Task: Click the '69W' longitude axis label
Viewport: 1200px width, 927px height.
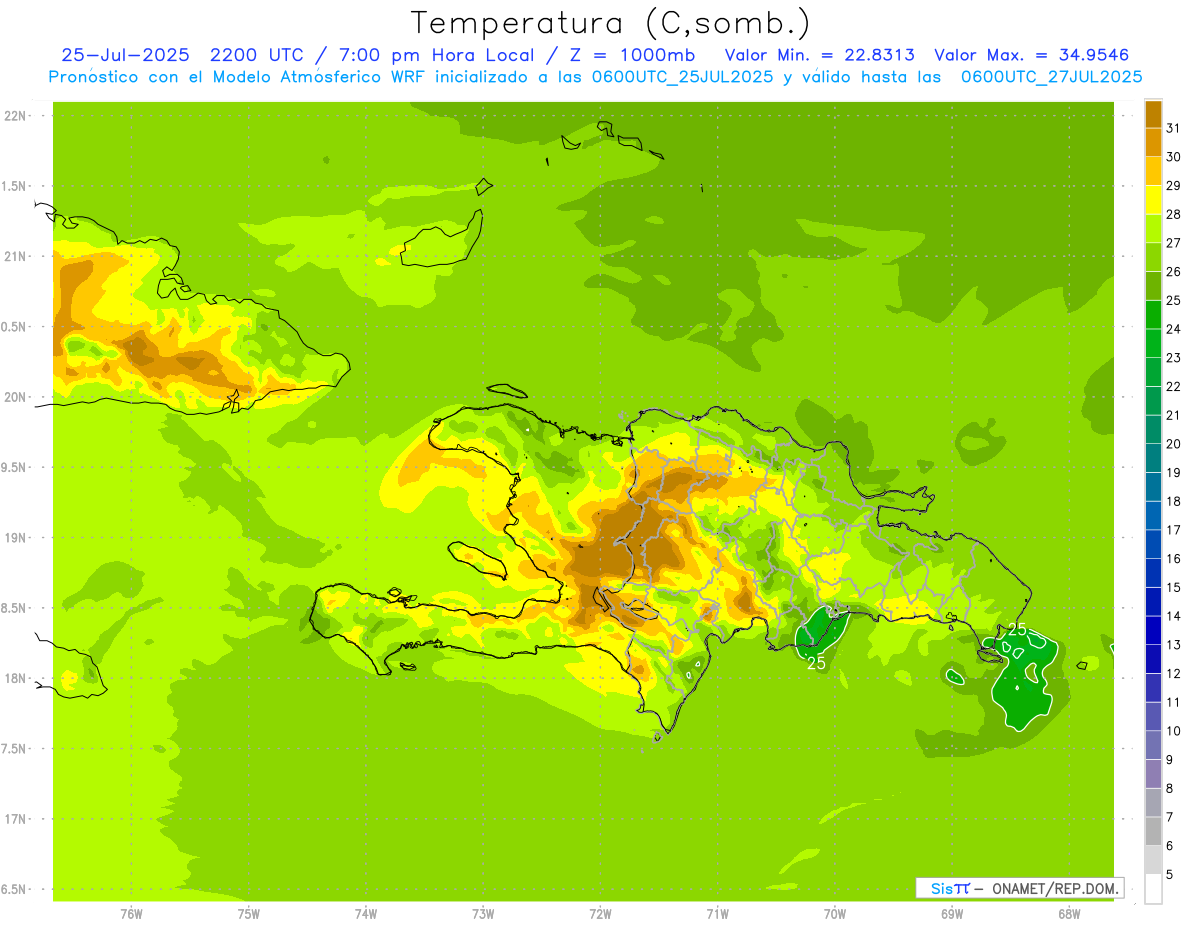Action: point(951,914)
